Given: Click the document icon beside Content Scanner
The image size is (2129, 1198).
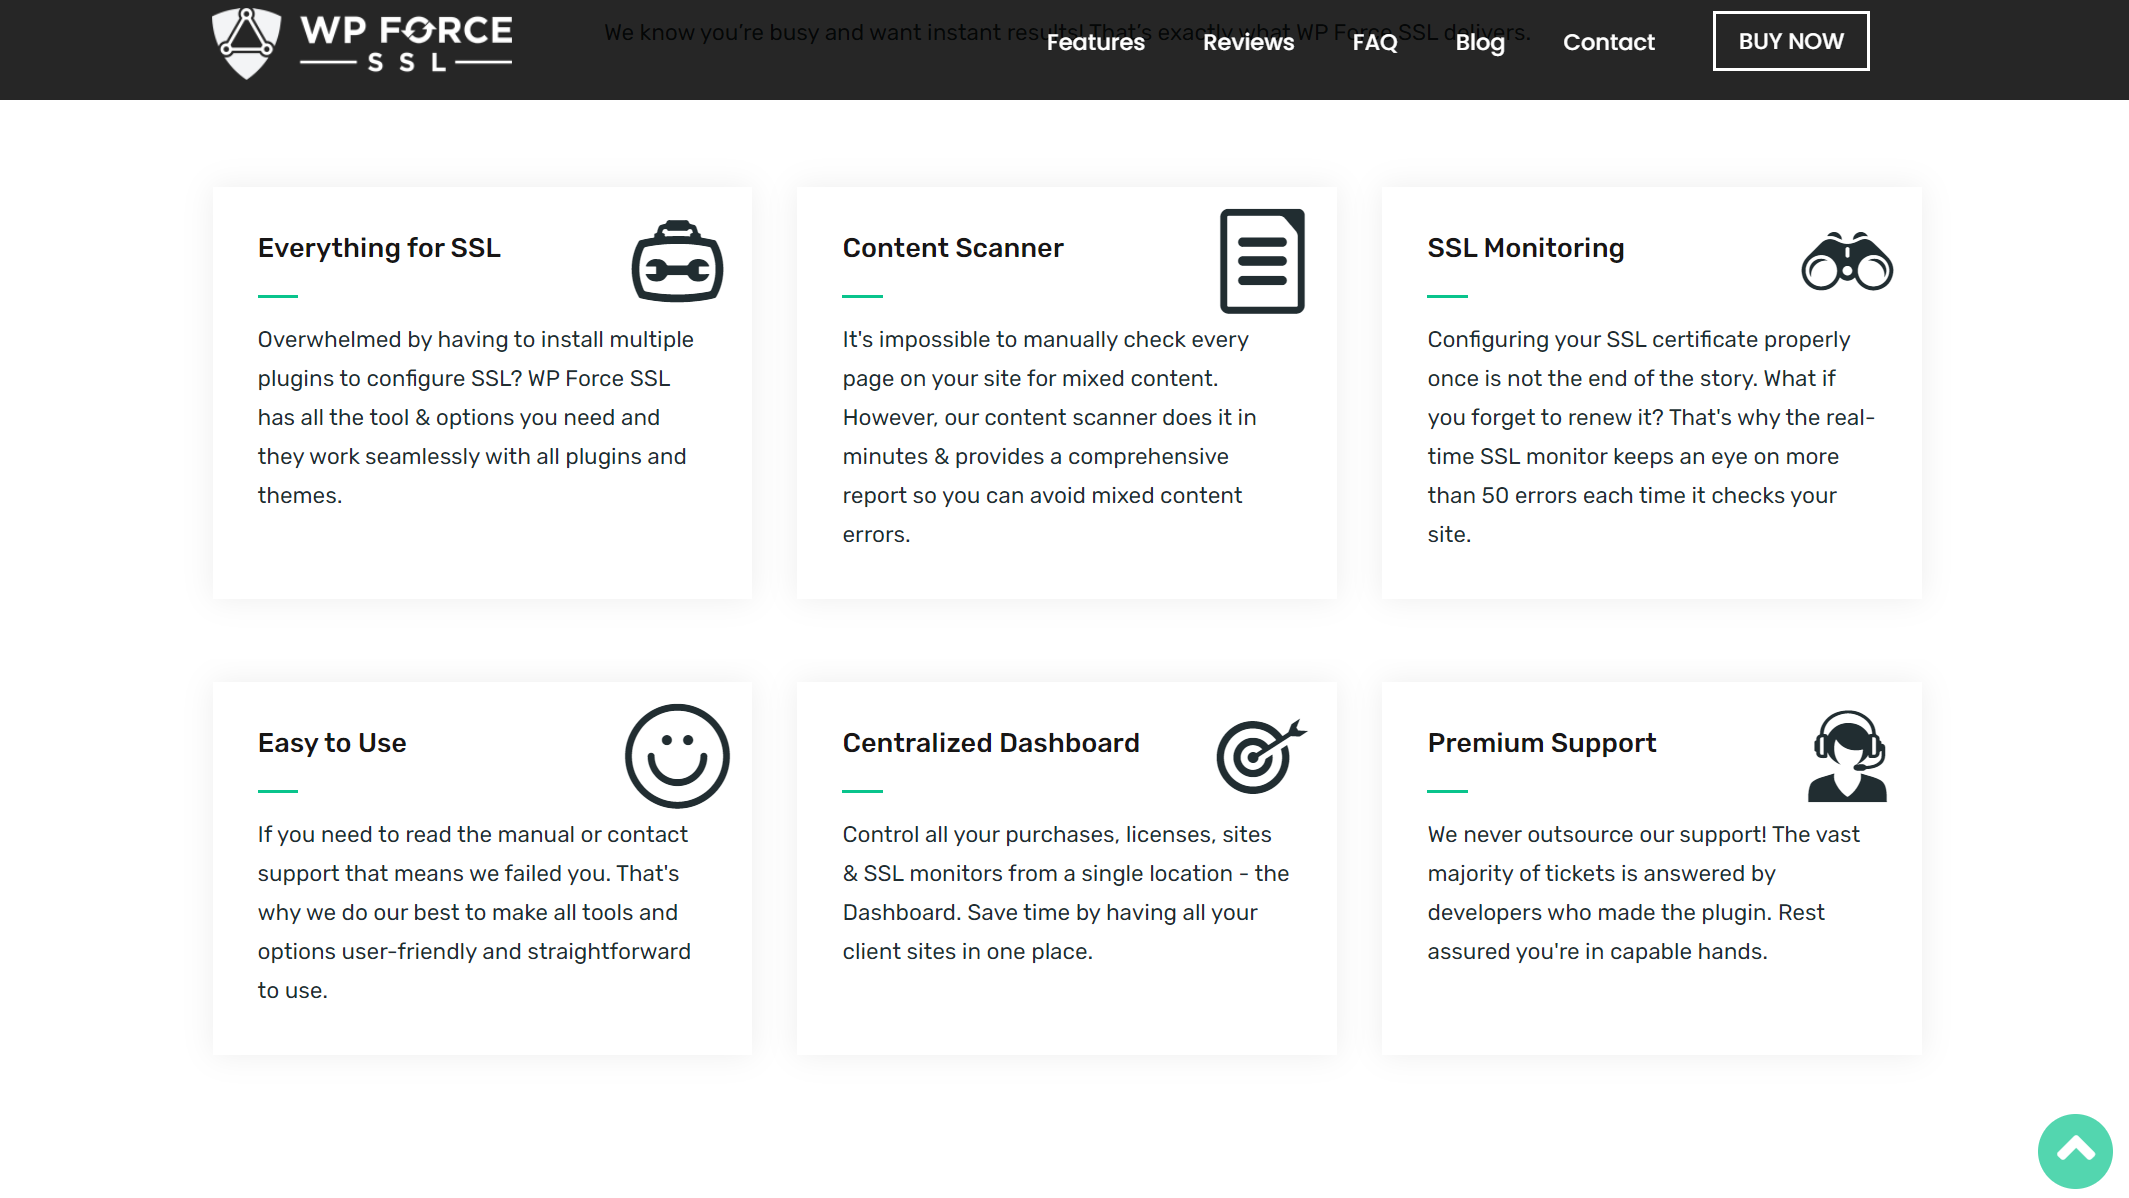Looking at the screenshot, I should point(1262,261).
